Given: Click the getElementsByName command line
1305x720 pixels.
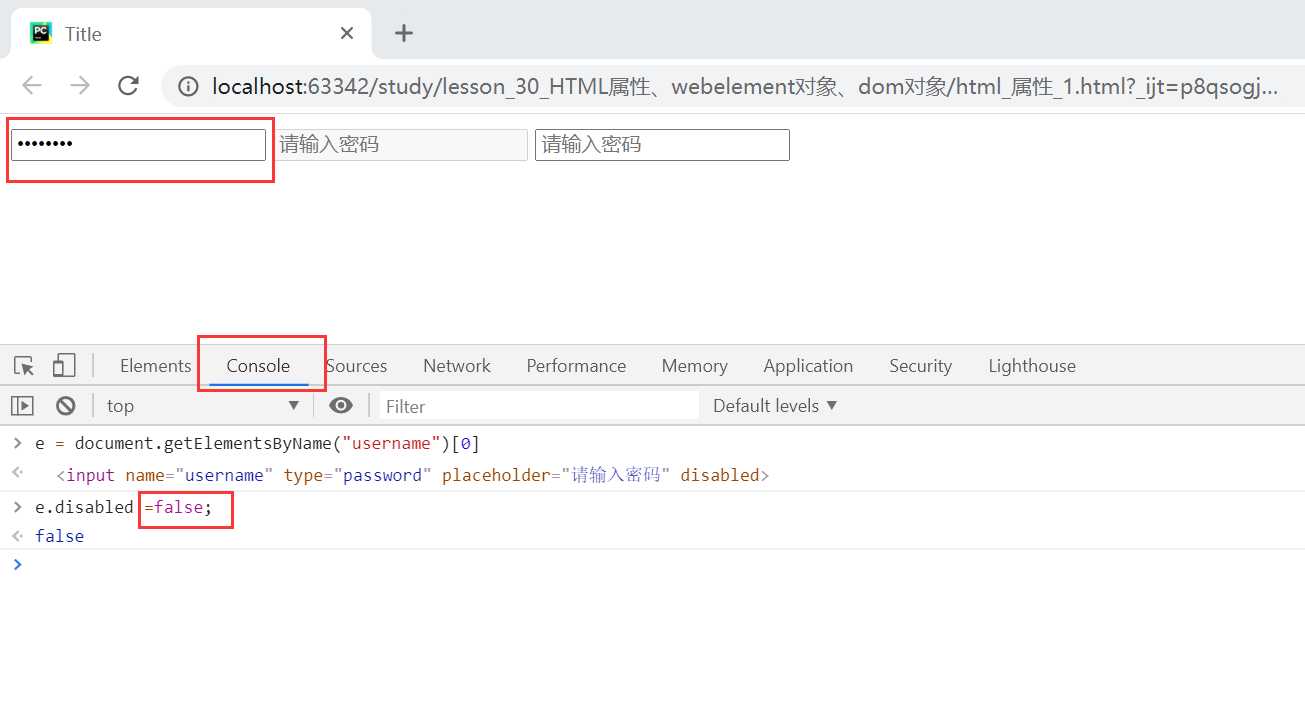Looking at the screenshot, I should click(x=258, y=443).
